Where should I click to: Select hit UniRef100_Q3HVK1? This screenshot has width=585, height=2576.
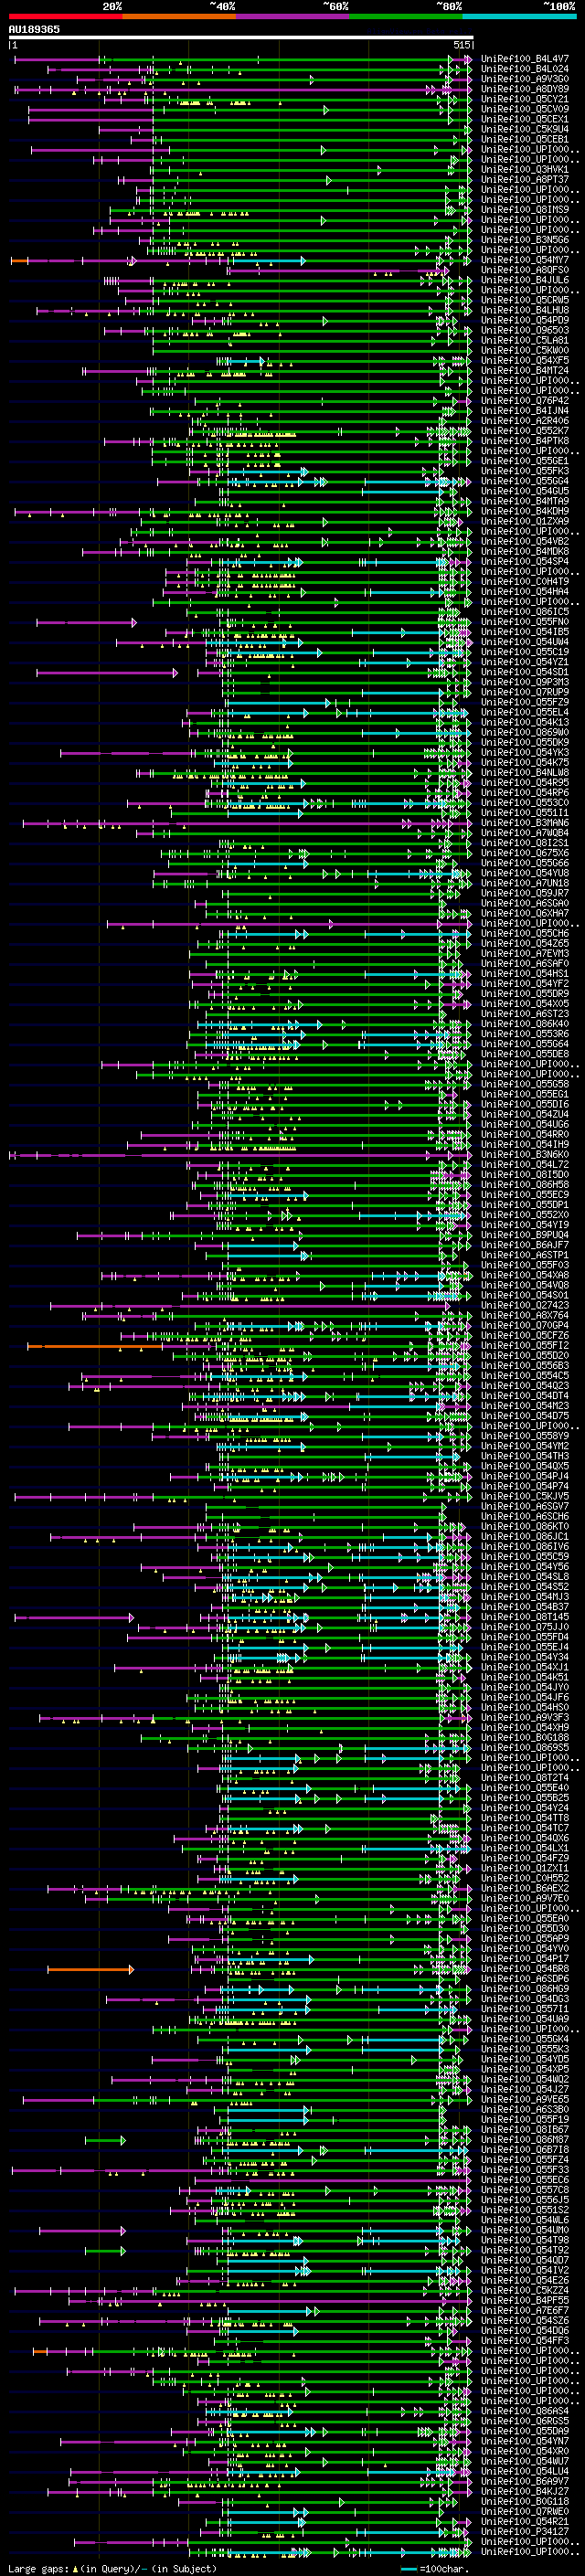pos(525,170)
